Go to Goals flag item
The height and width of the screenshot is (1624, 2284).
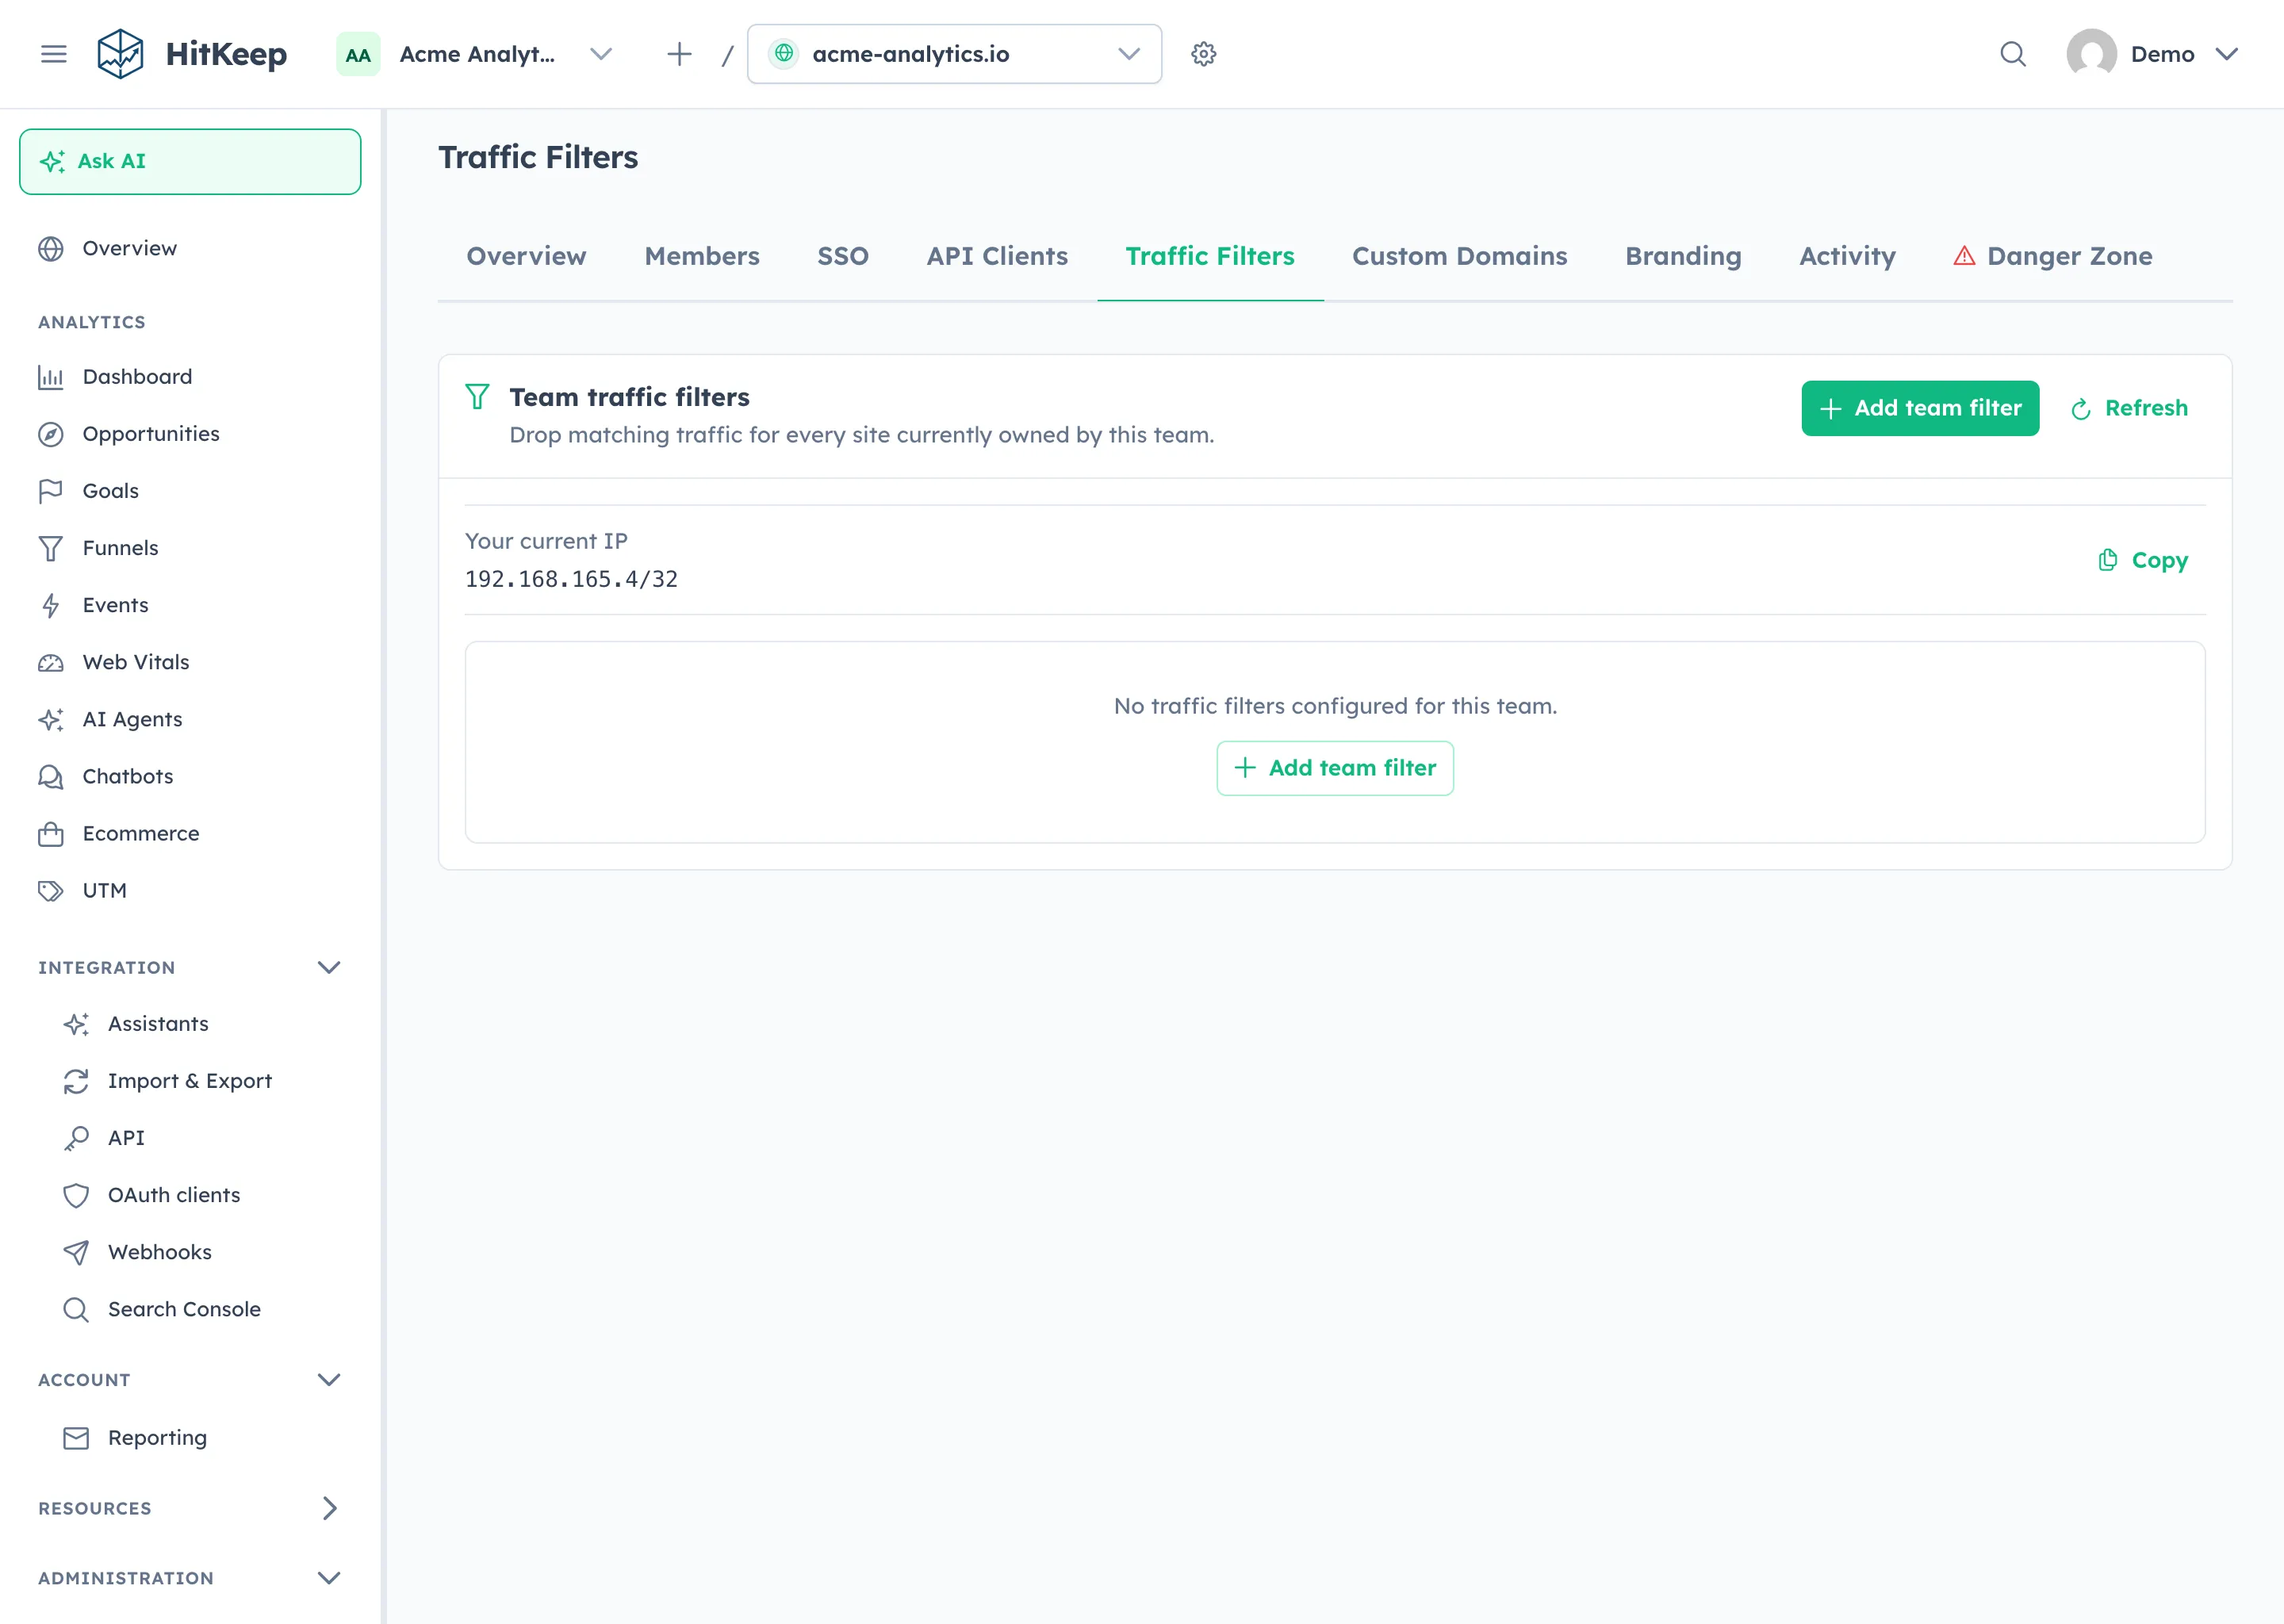pyautogui.click(x=190, y=491)
